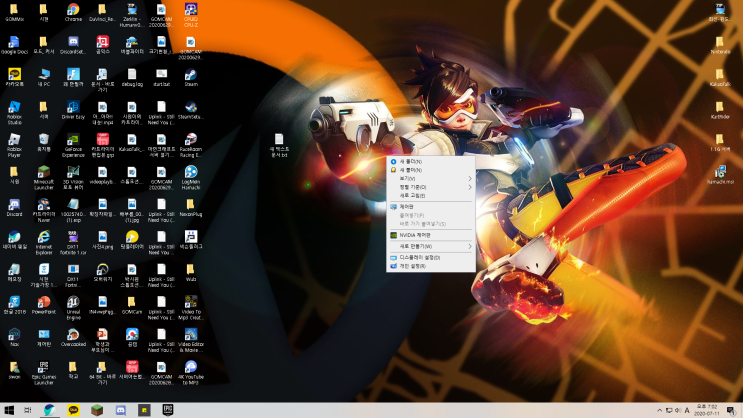Screen dimensions: 743x418
Task: Select the 4K YouTube to MP3 icon
Action: [191, 373]
